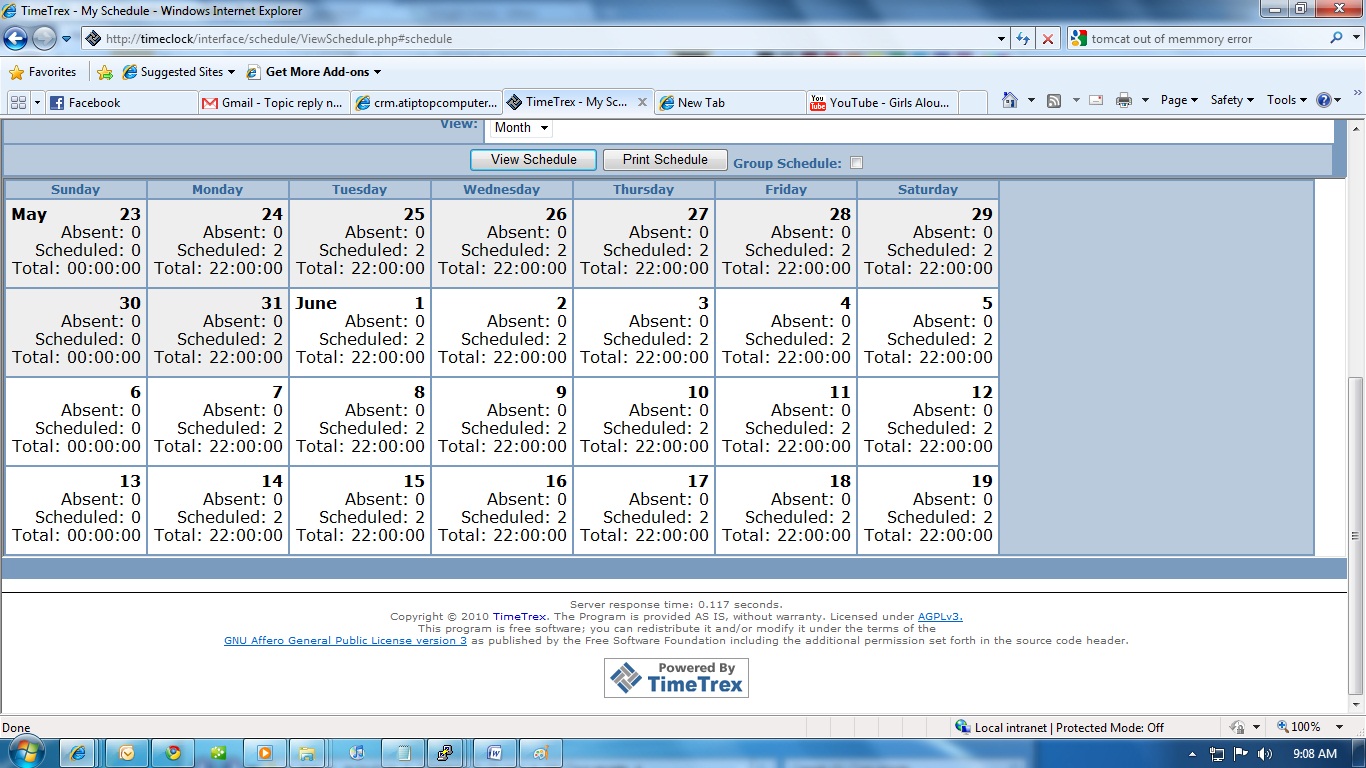Open the Quick Tabs grid icon
This screenshot has height=768, width=1366.
click(18, 102)
